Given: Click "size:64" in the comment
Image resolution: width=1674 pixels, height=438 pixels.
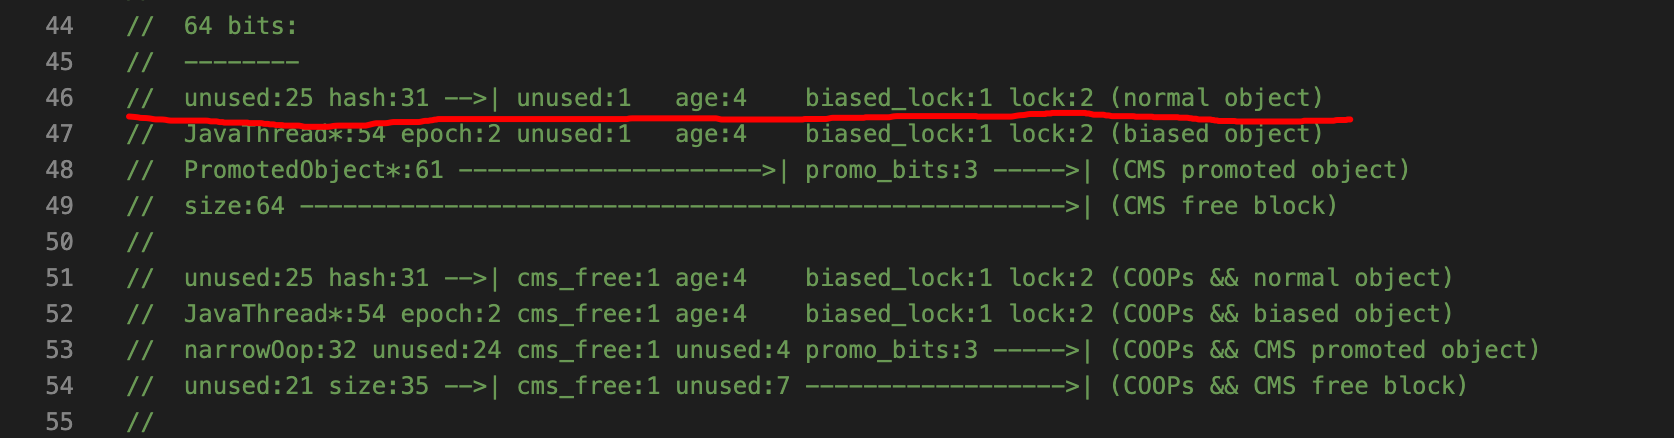Looking at the screenshot, I should 234,206.
